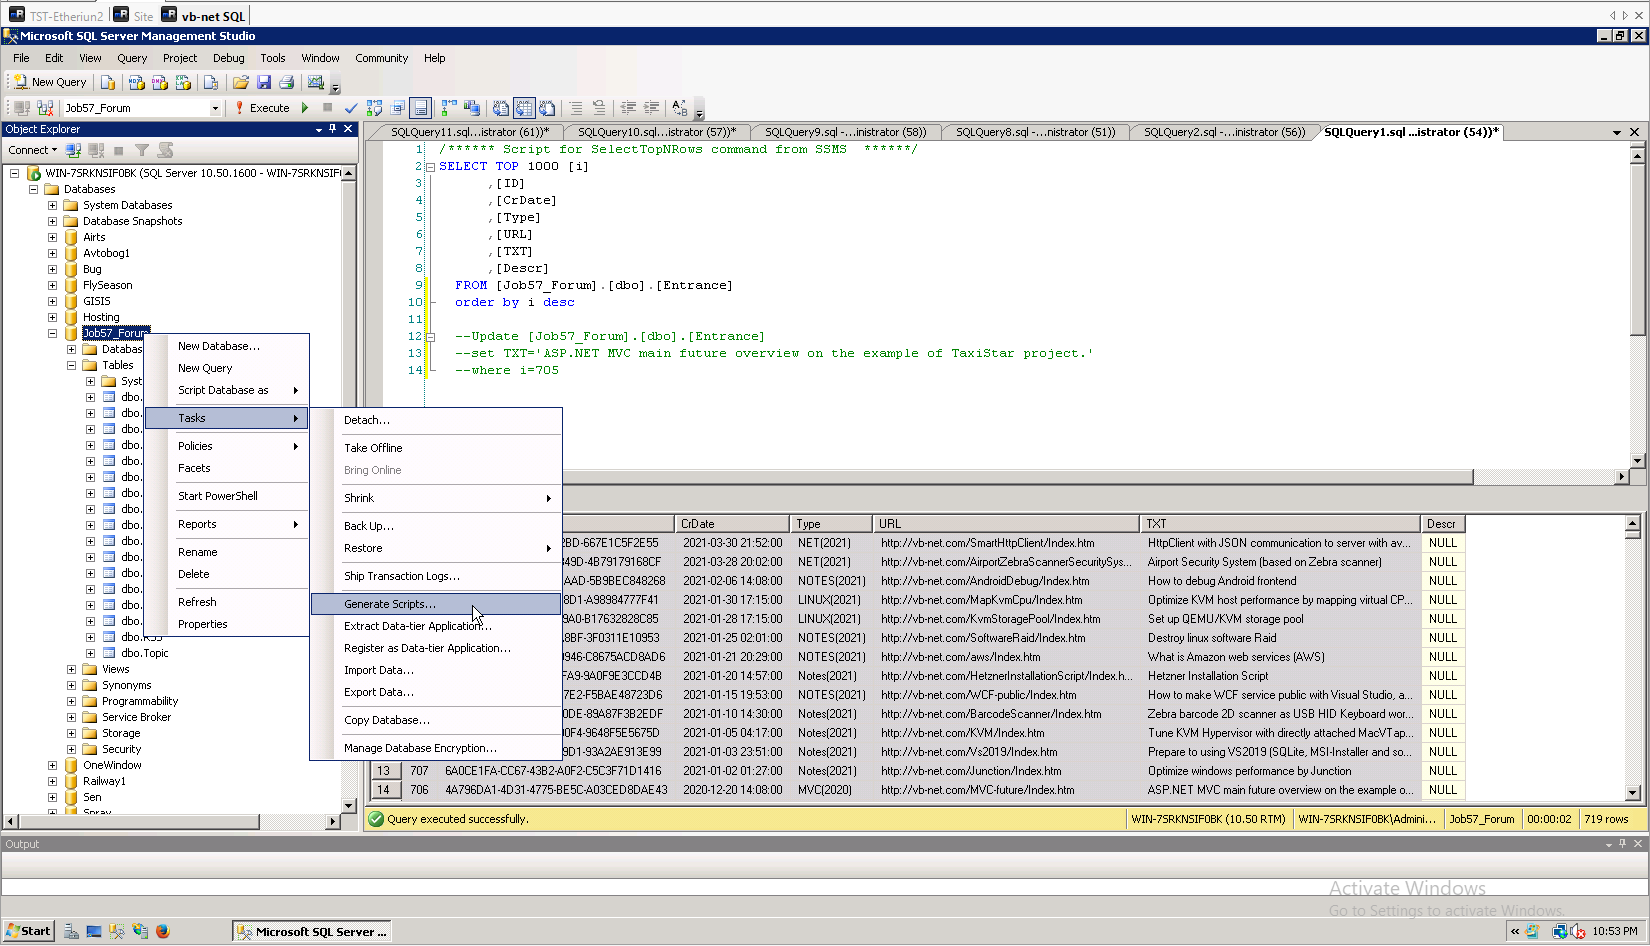Launch Firefox from the taskbar
Viewport: 1650px width, 946px height.
coord(163,931)
